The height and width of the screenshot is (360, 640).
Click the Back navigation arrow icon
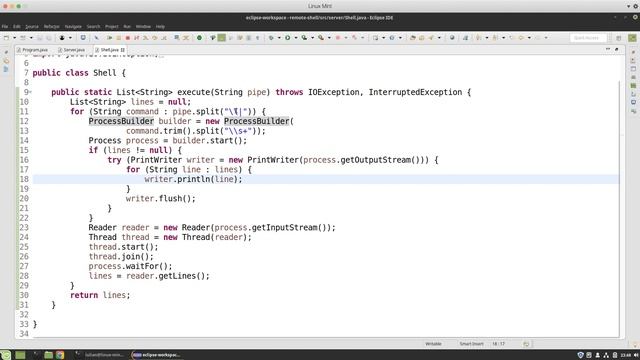coord(521,38)
